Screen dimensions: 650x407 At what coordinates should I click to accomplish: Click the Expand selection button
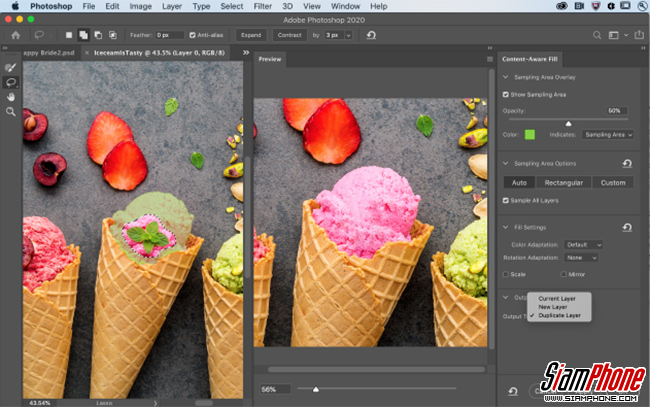click(x=251, y=35)
